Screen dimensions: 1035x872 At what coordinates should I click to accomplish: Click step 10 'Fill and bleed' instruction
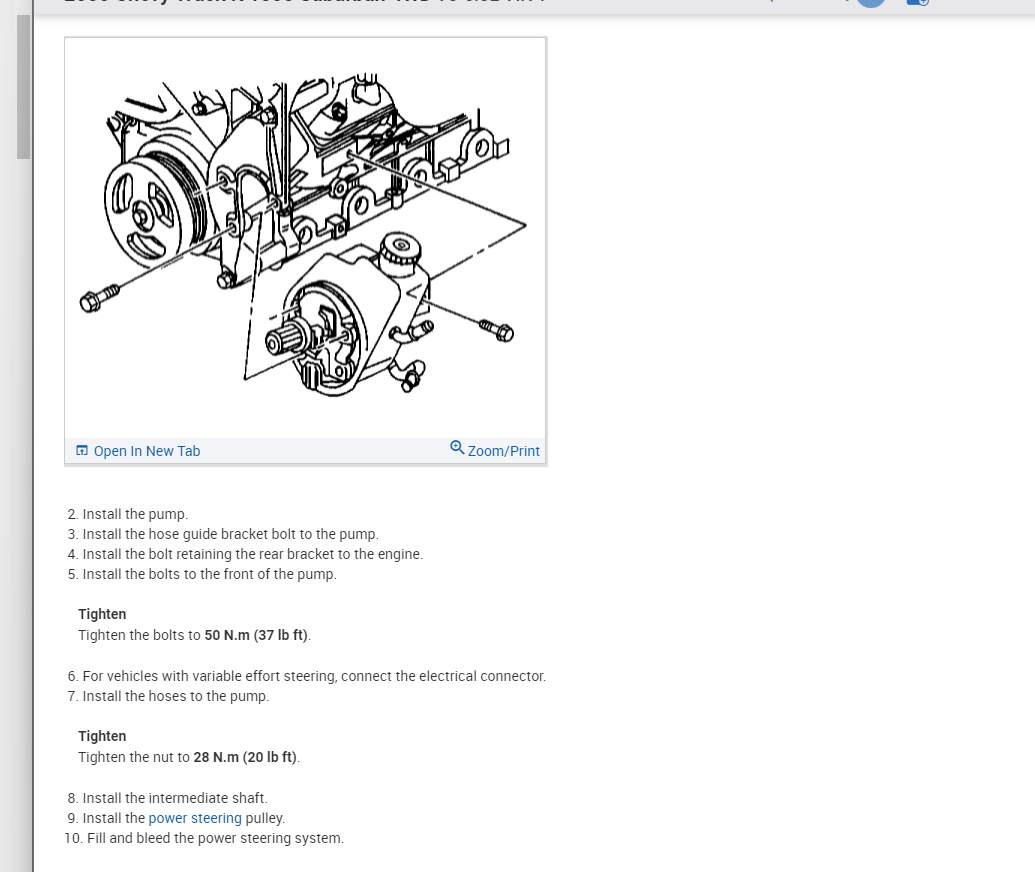click(x=215, y=838)
